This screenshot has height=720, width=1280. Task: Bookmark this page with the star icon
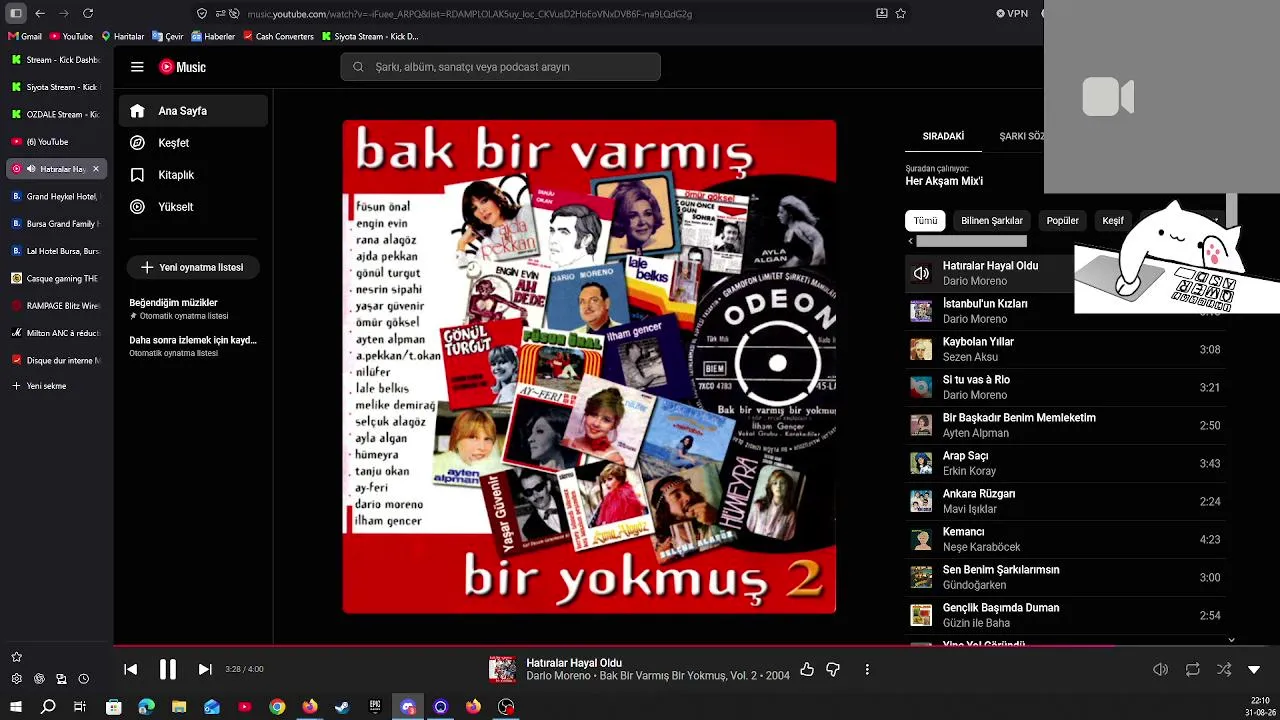click(x=901, y=13)
